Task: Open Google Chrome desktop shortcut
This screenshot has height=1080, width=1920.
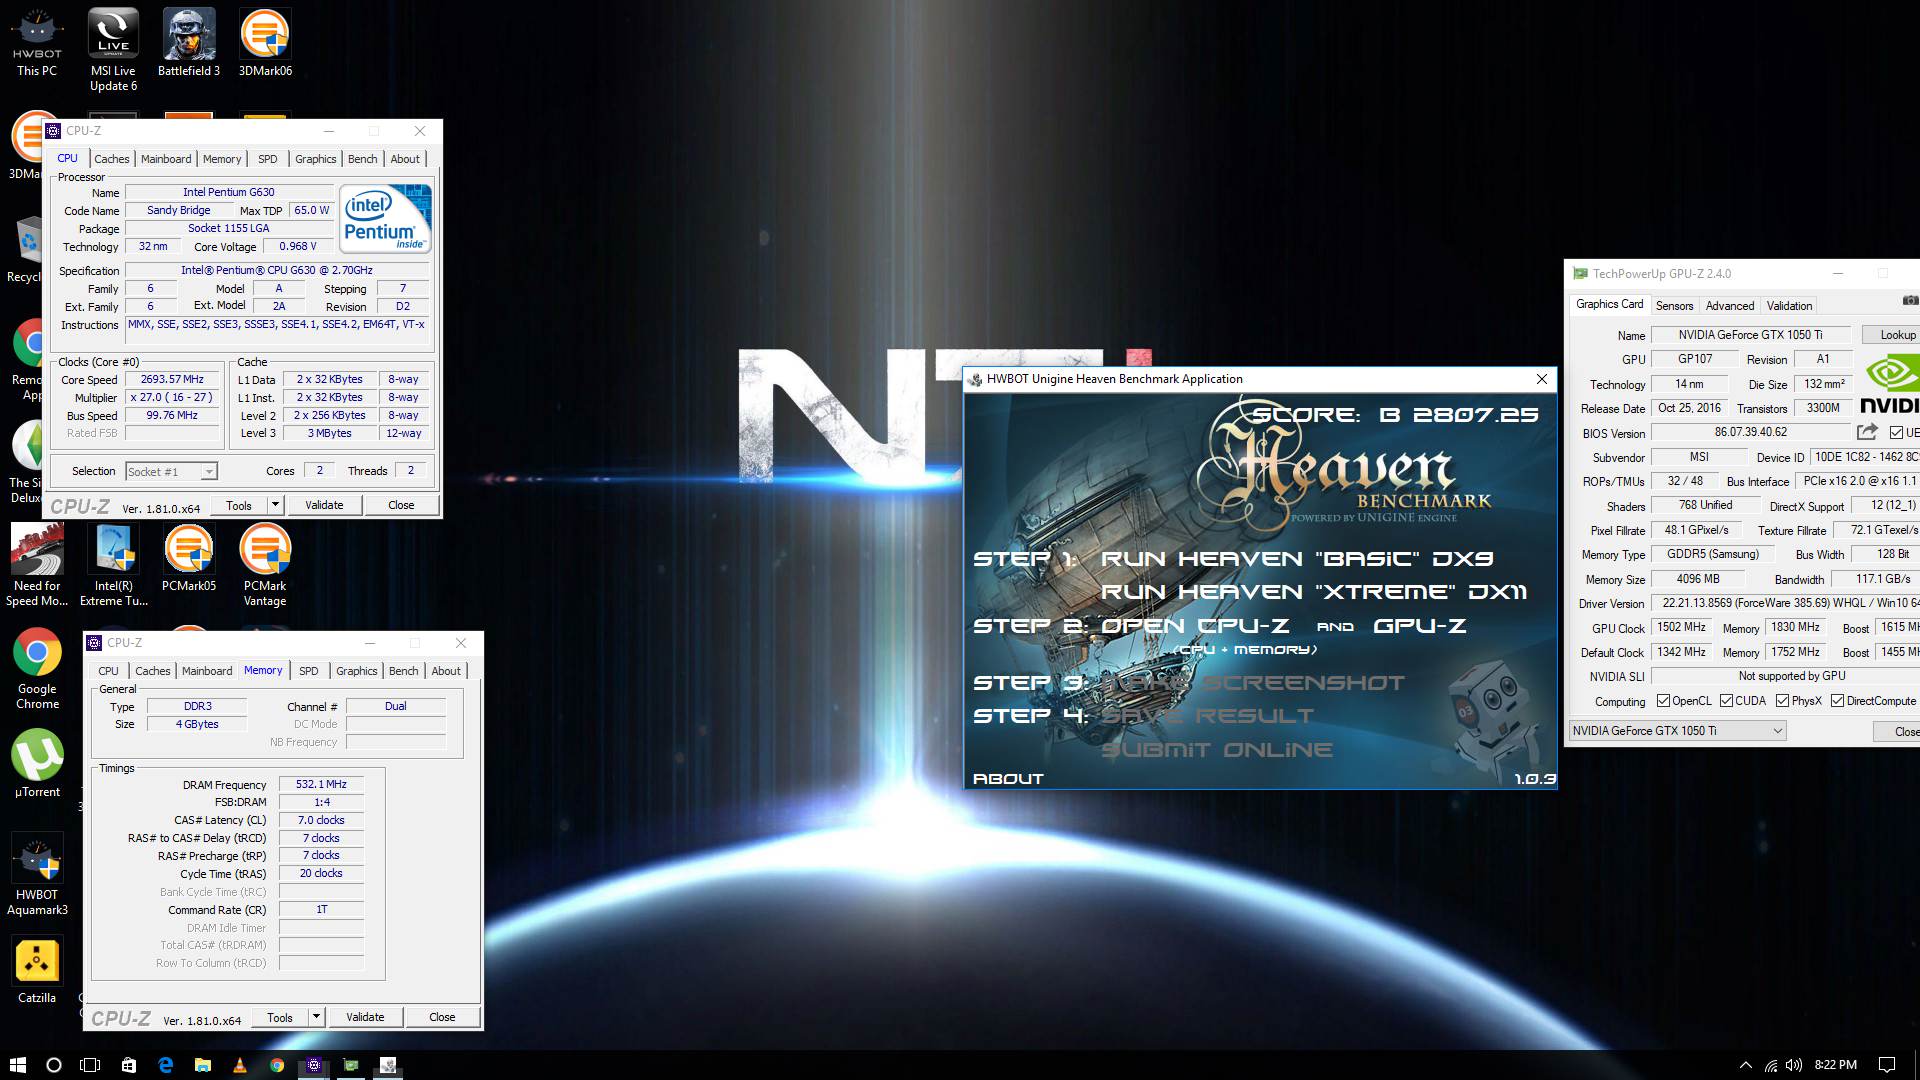Action: pyautogui.click(x=37, y=668)
